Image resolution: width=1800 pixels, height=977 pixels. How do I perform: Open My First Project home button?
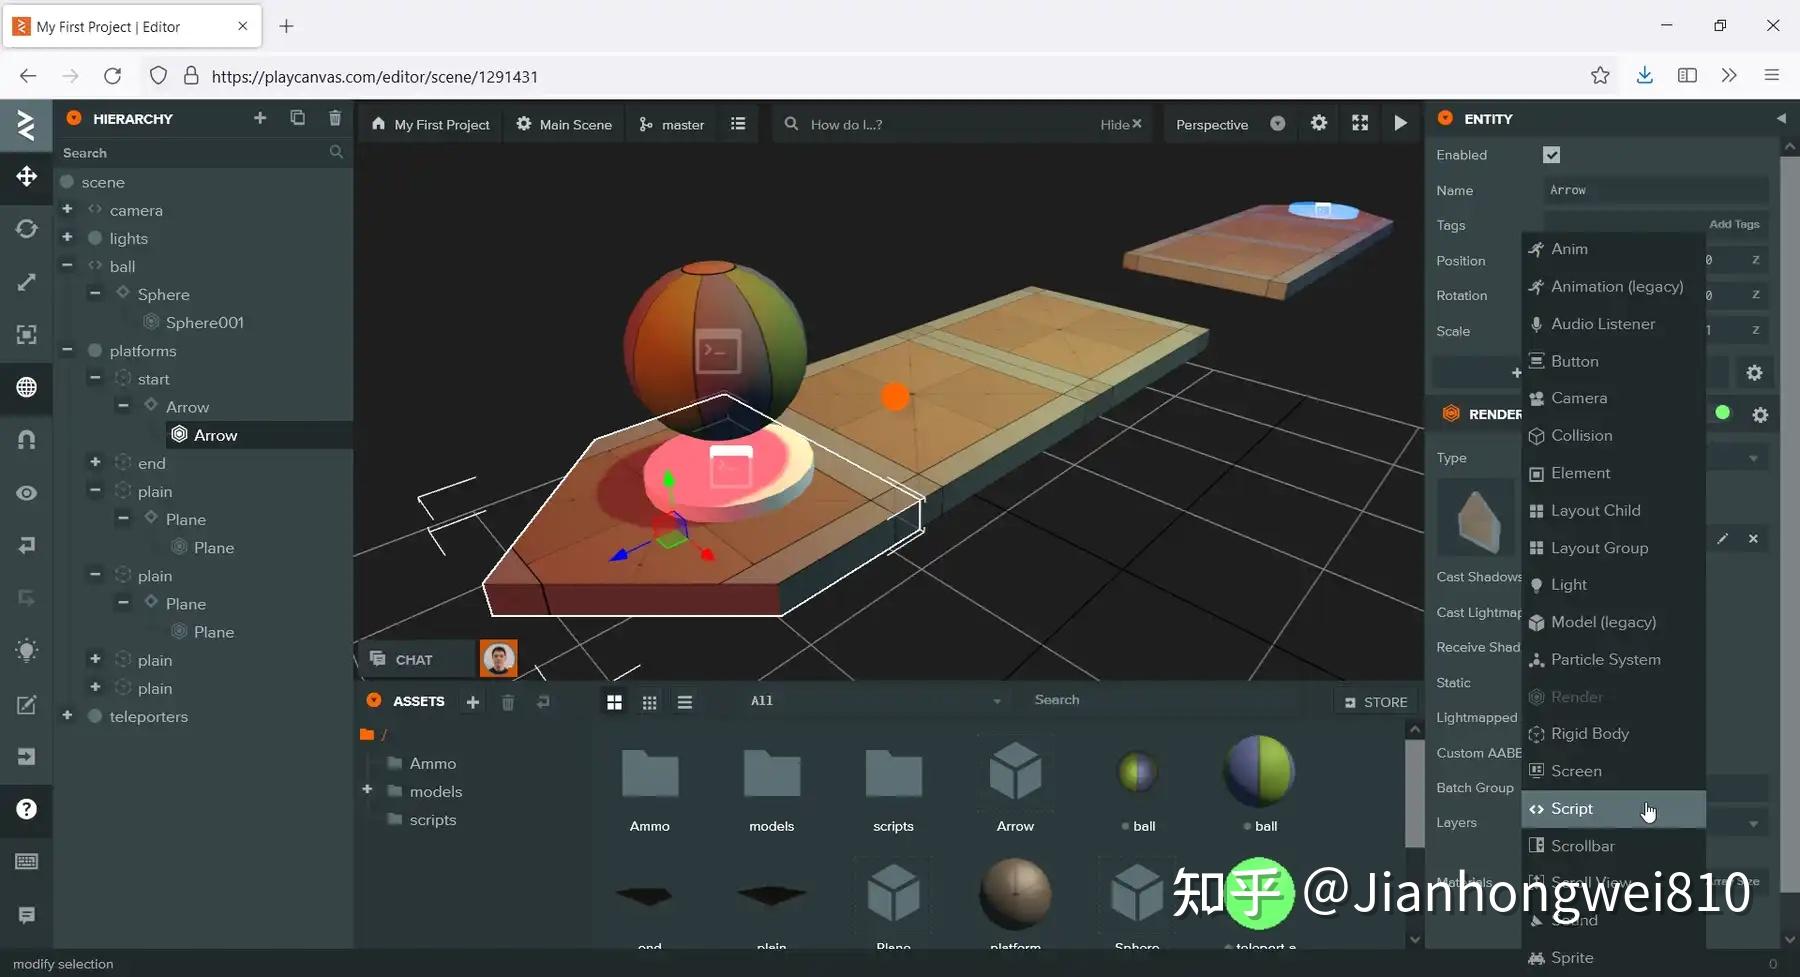pyautogui.click(x=431, y=124)
